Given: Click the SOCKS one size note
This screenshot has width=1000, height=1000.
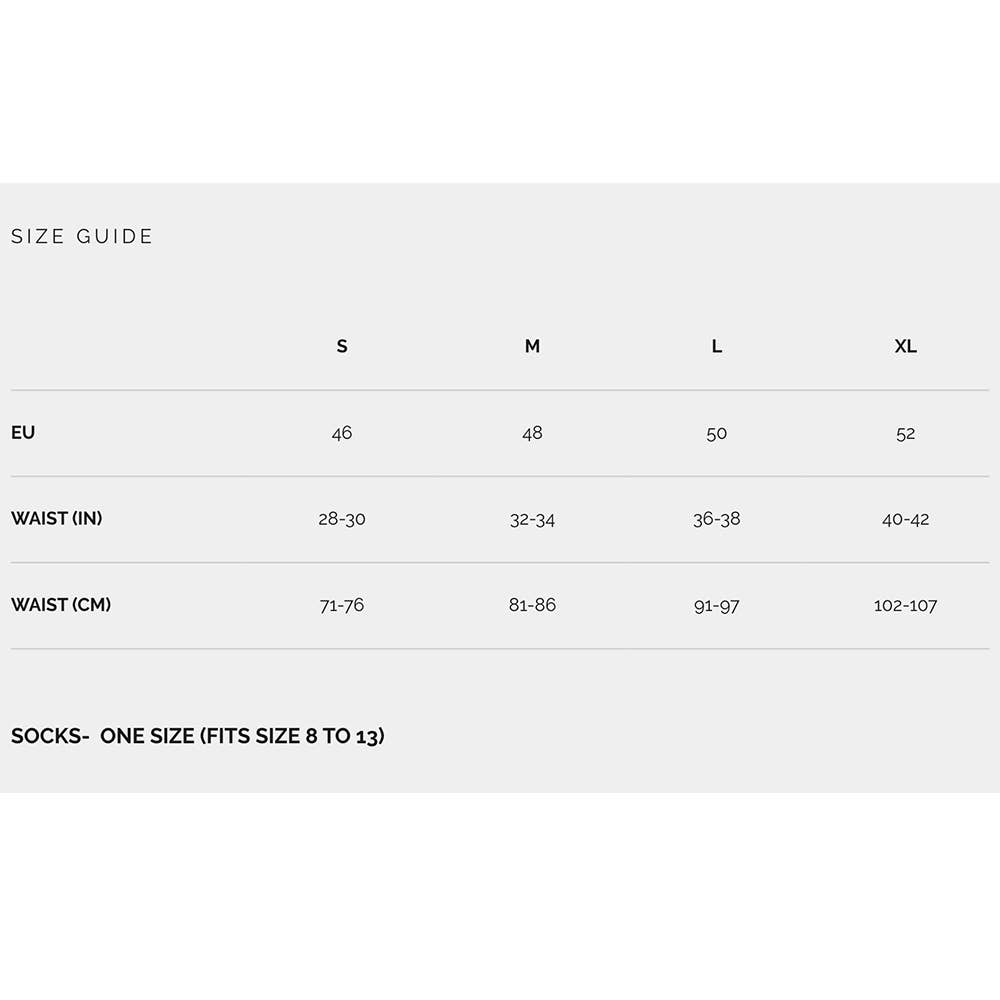Looking at the screenshot, I should tap(198, 737).
